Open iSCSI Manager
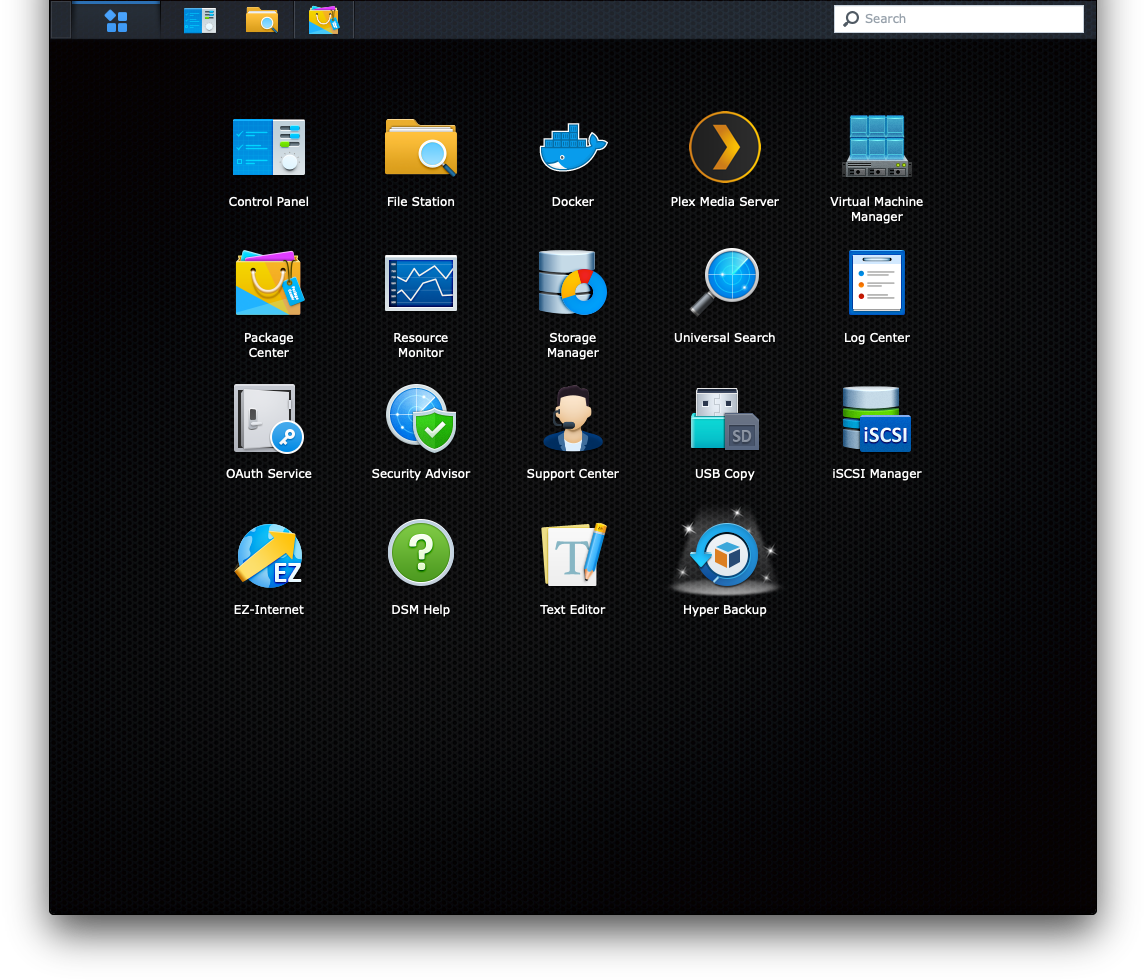This screenshot has height=980, width=1146. 876,419
